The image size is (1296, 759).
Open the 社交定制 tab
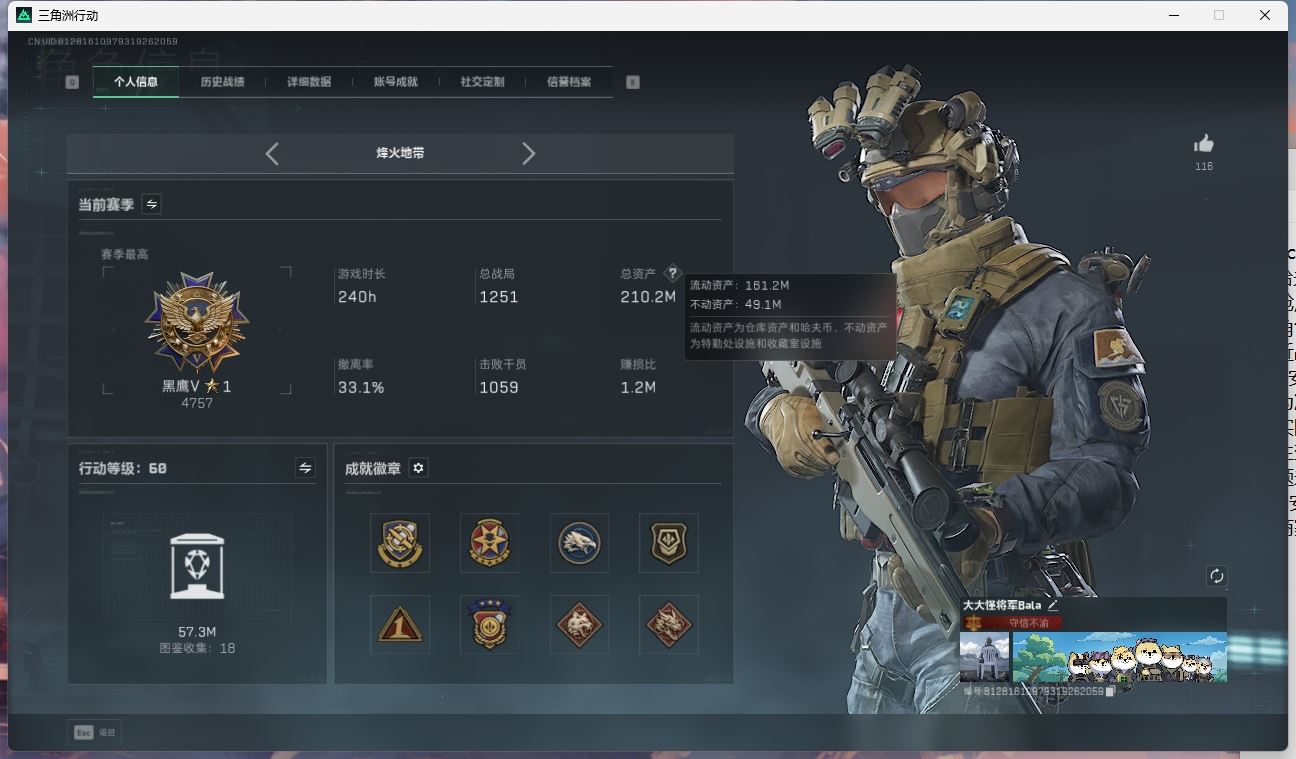(x=482, y=82)
